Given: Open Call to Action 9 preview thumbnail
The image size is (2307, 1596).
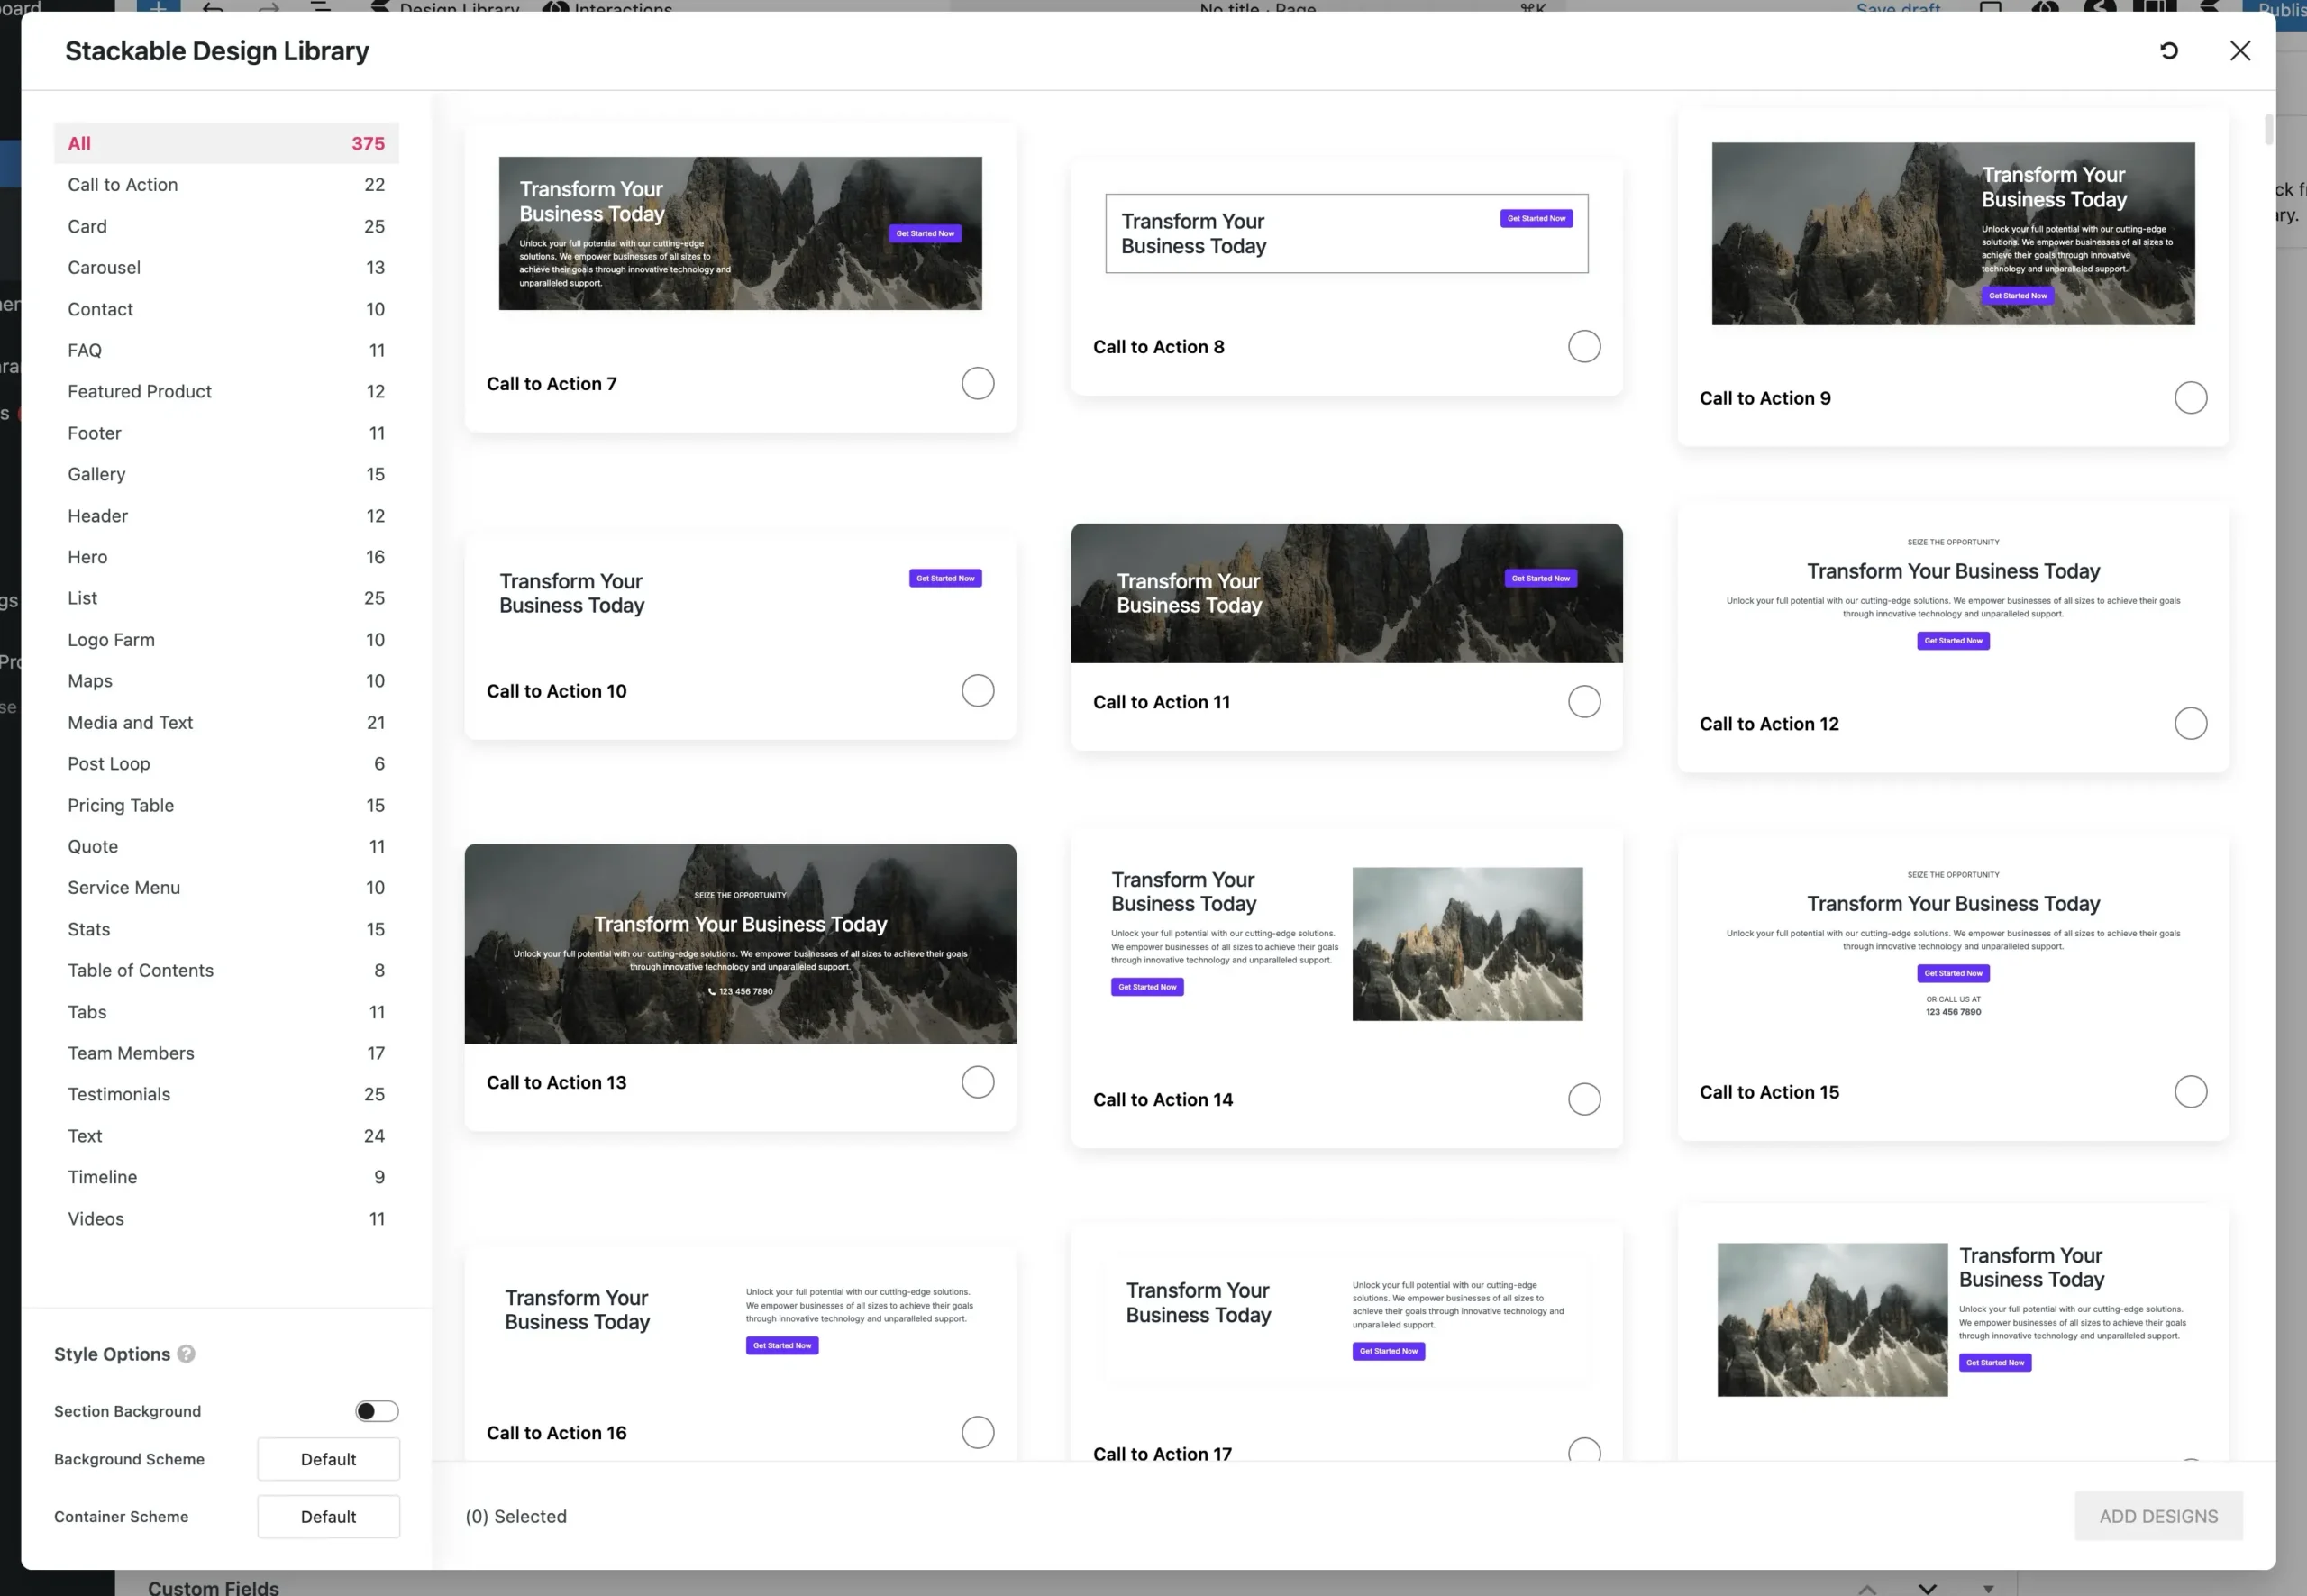Looking at the screenshot, I should coord(1953,233).
